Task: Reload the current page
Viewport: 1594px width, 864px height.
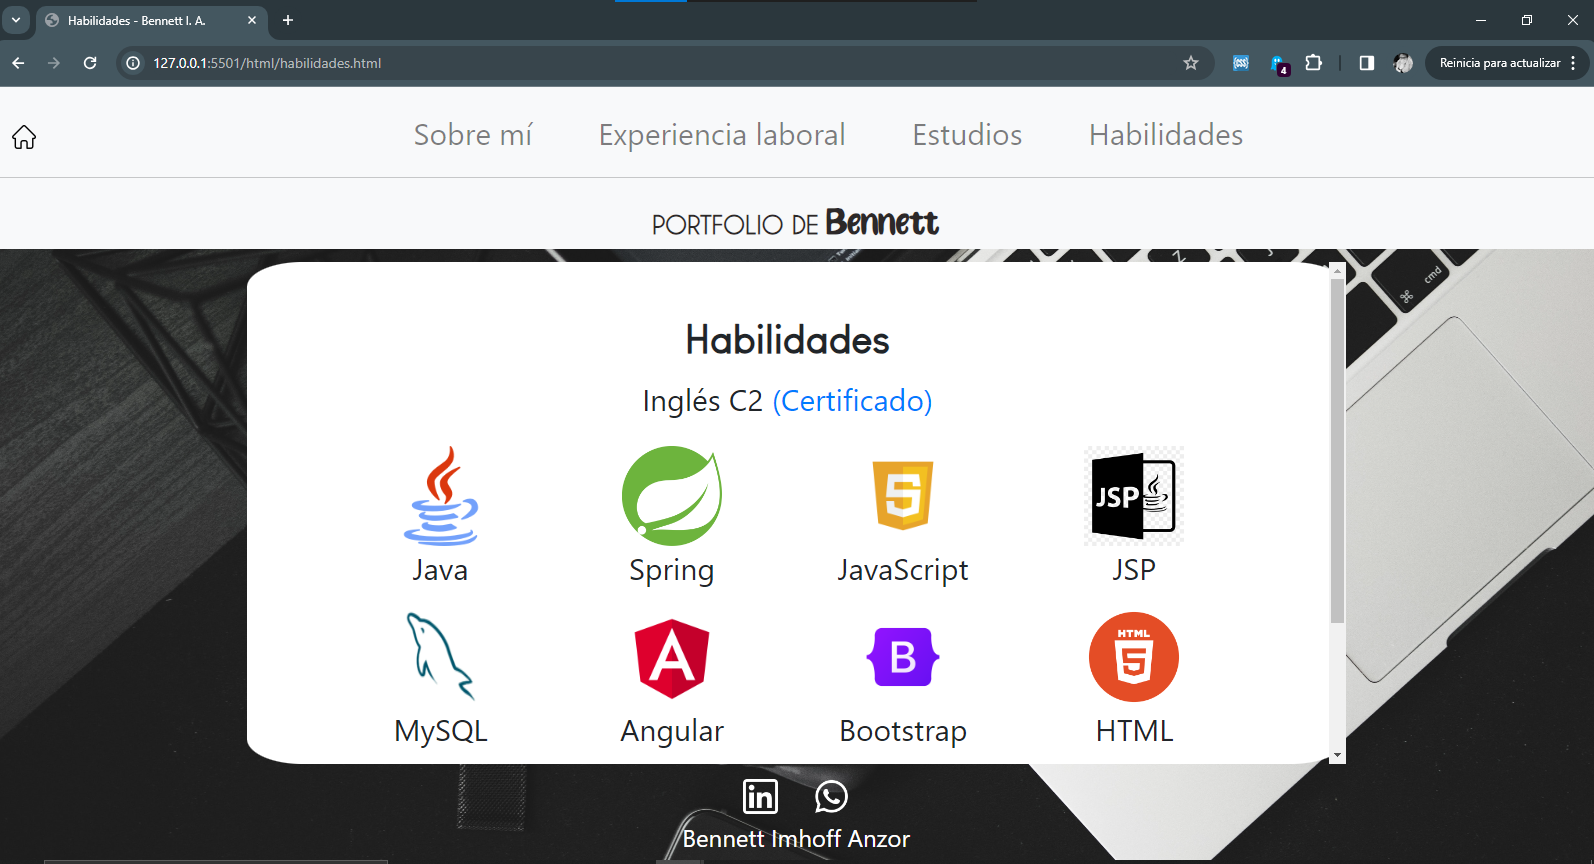Action: (90, 63)
